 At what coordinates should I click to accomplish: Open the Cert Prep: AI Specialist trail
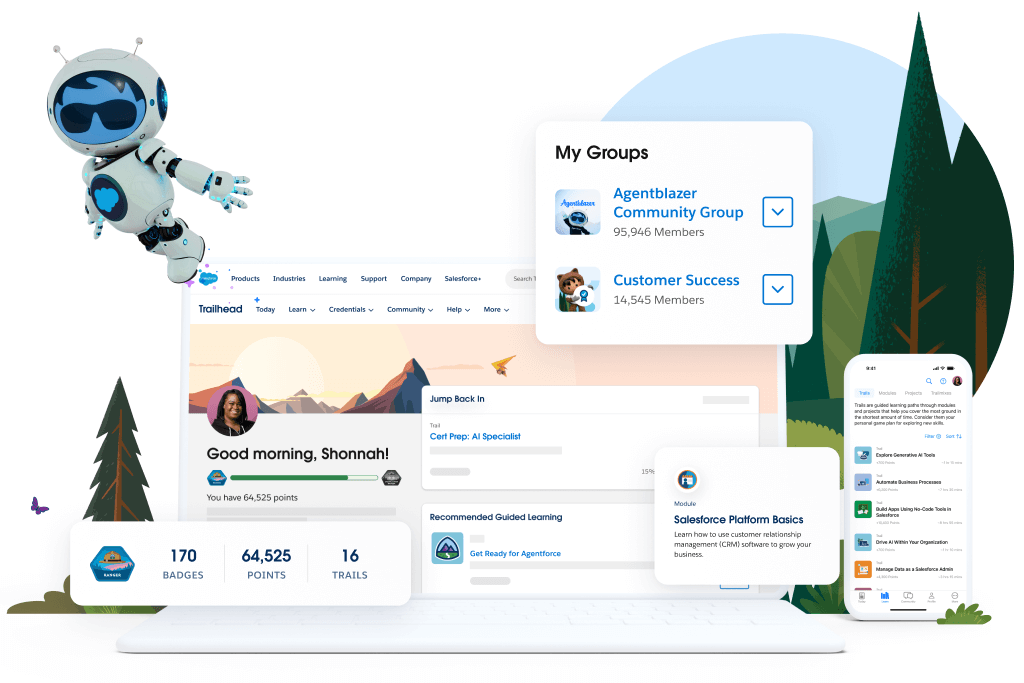tap(475, 436)
